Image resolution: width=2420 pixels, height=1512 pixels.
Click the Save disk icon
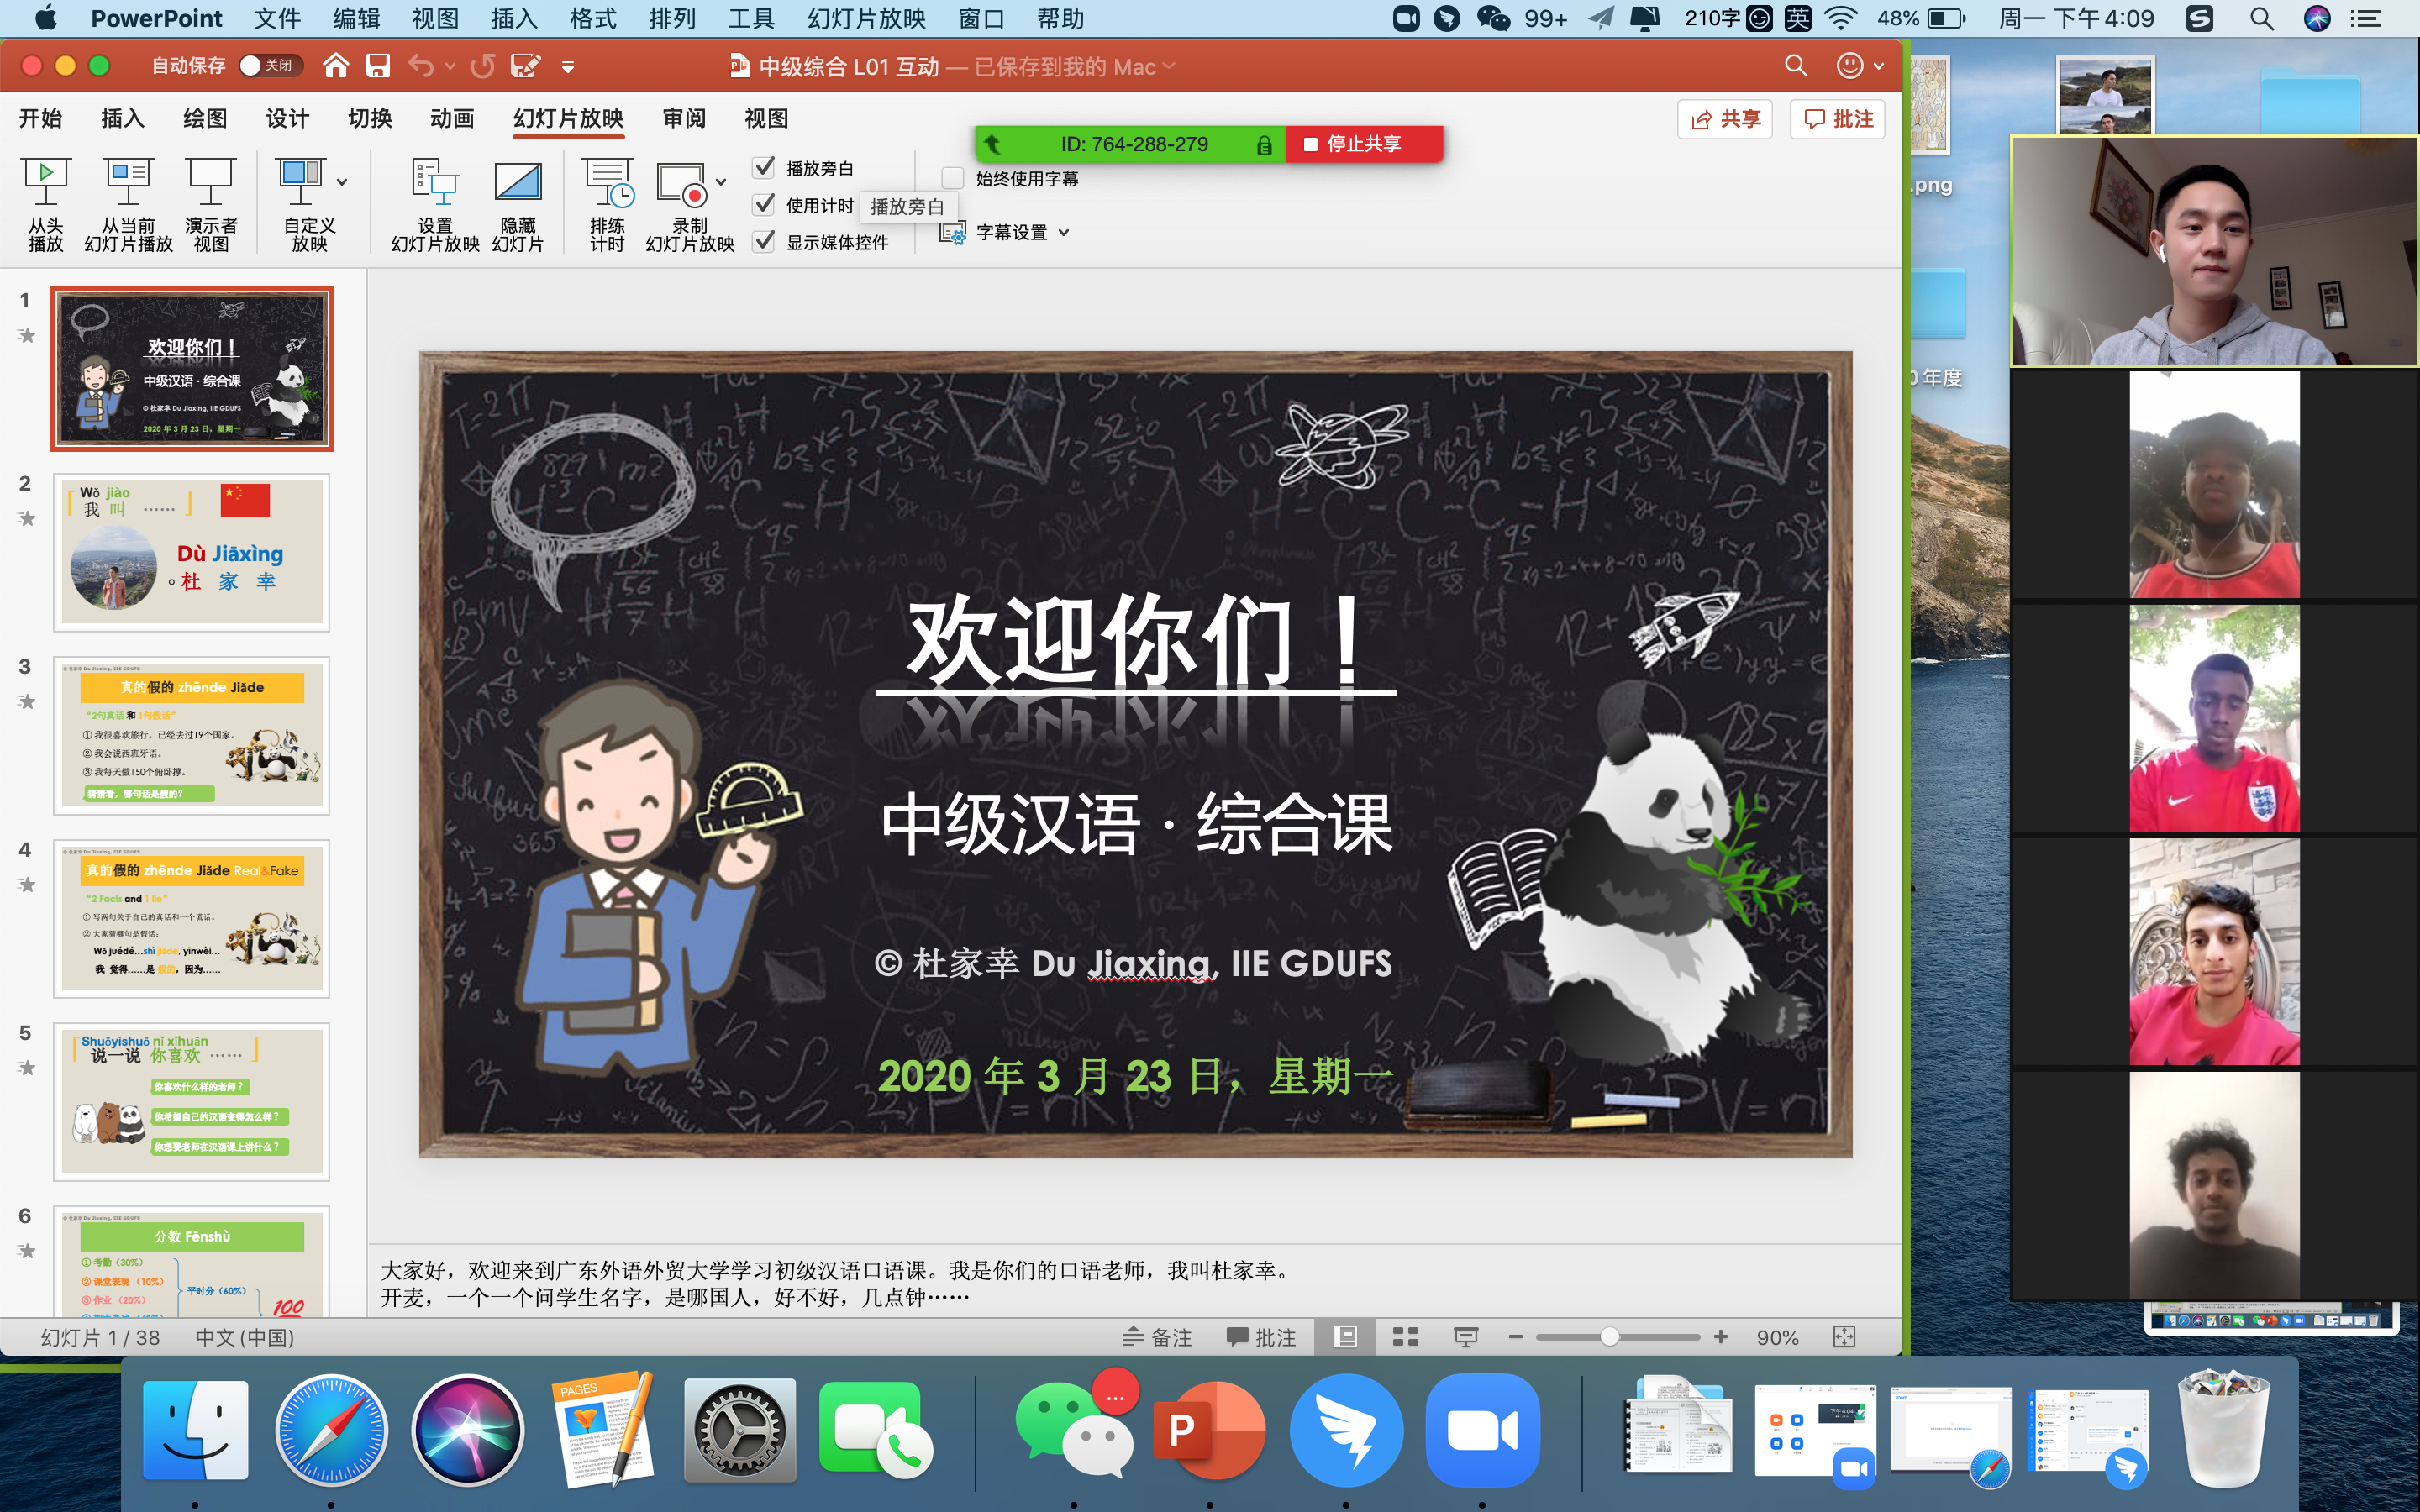[377, 66]
